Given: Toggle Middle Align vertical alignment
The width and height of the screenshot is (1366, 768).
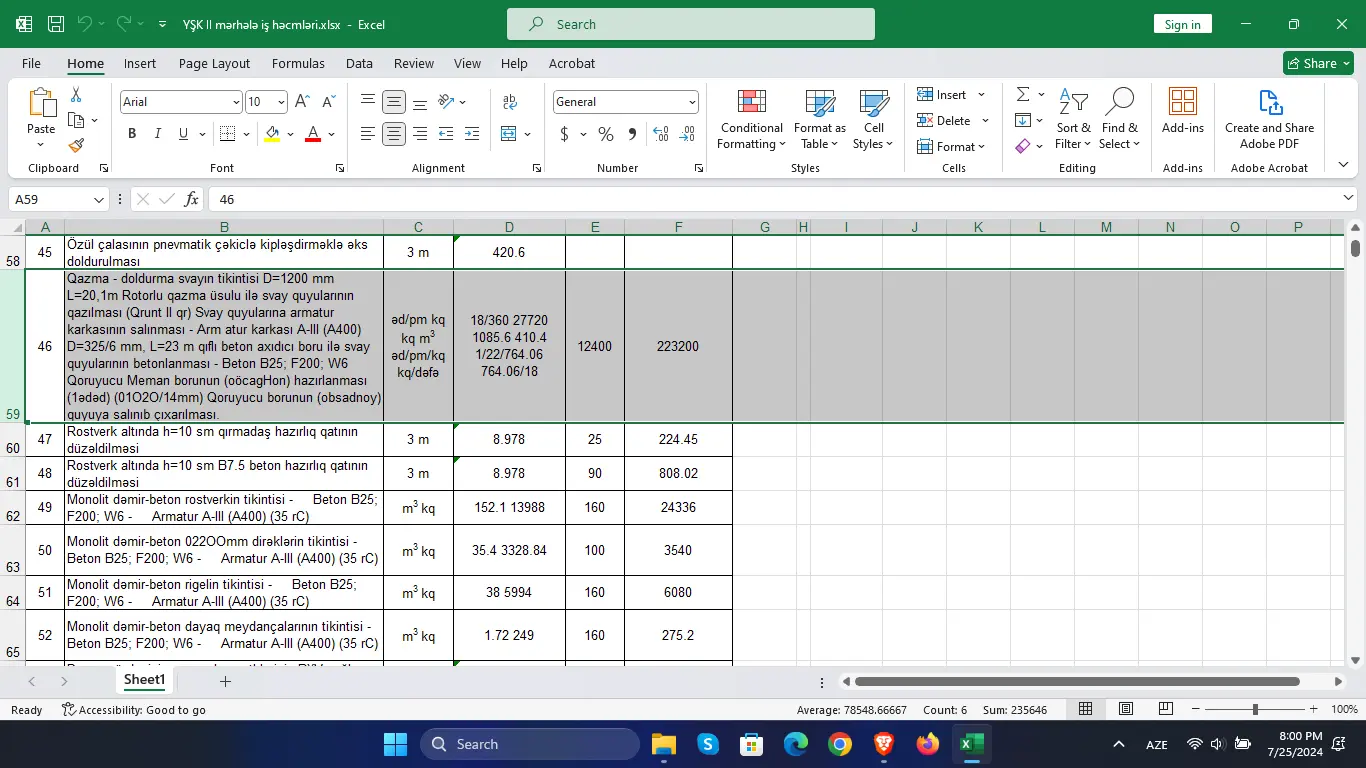Looking at the screenshot, I should tap(394, 102).
